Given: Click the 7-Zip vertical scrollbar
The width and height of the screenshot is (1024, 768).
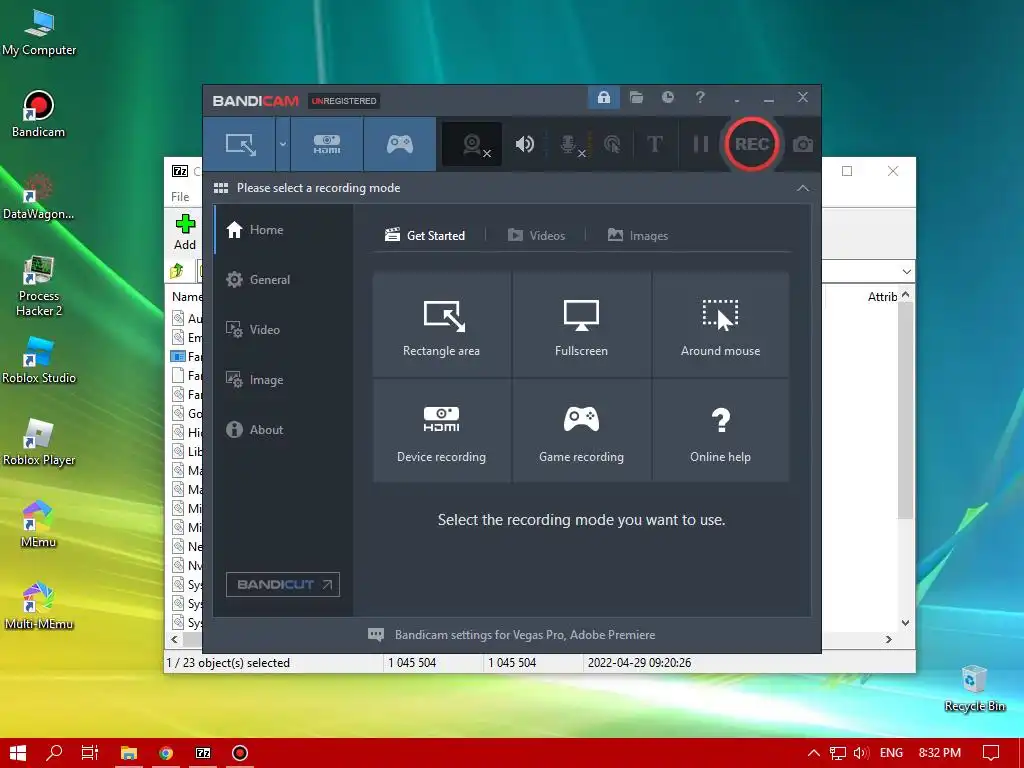Looking at the screenshot, I should [905, 410].
